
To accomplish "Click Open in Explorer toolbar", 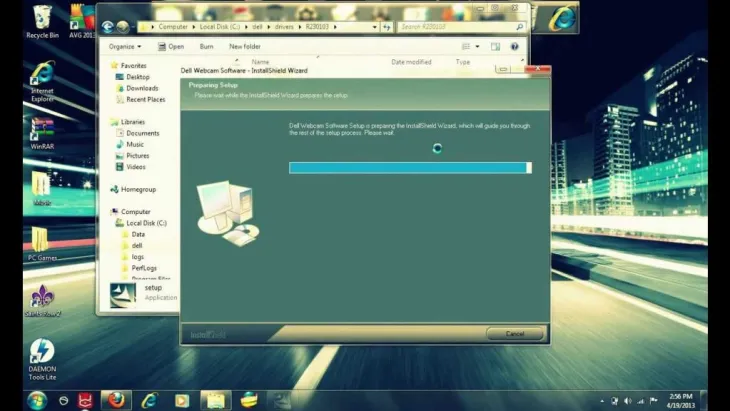I will click(171, 46).
